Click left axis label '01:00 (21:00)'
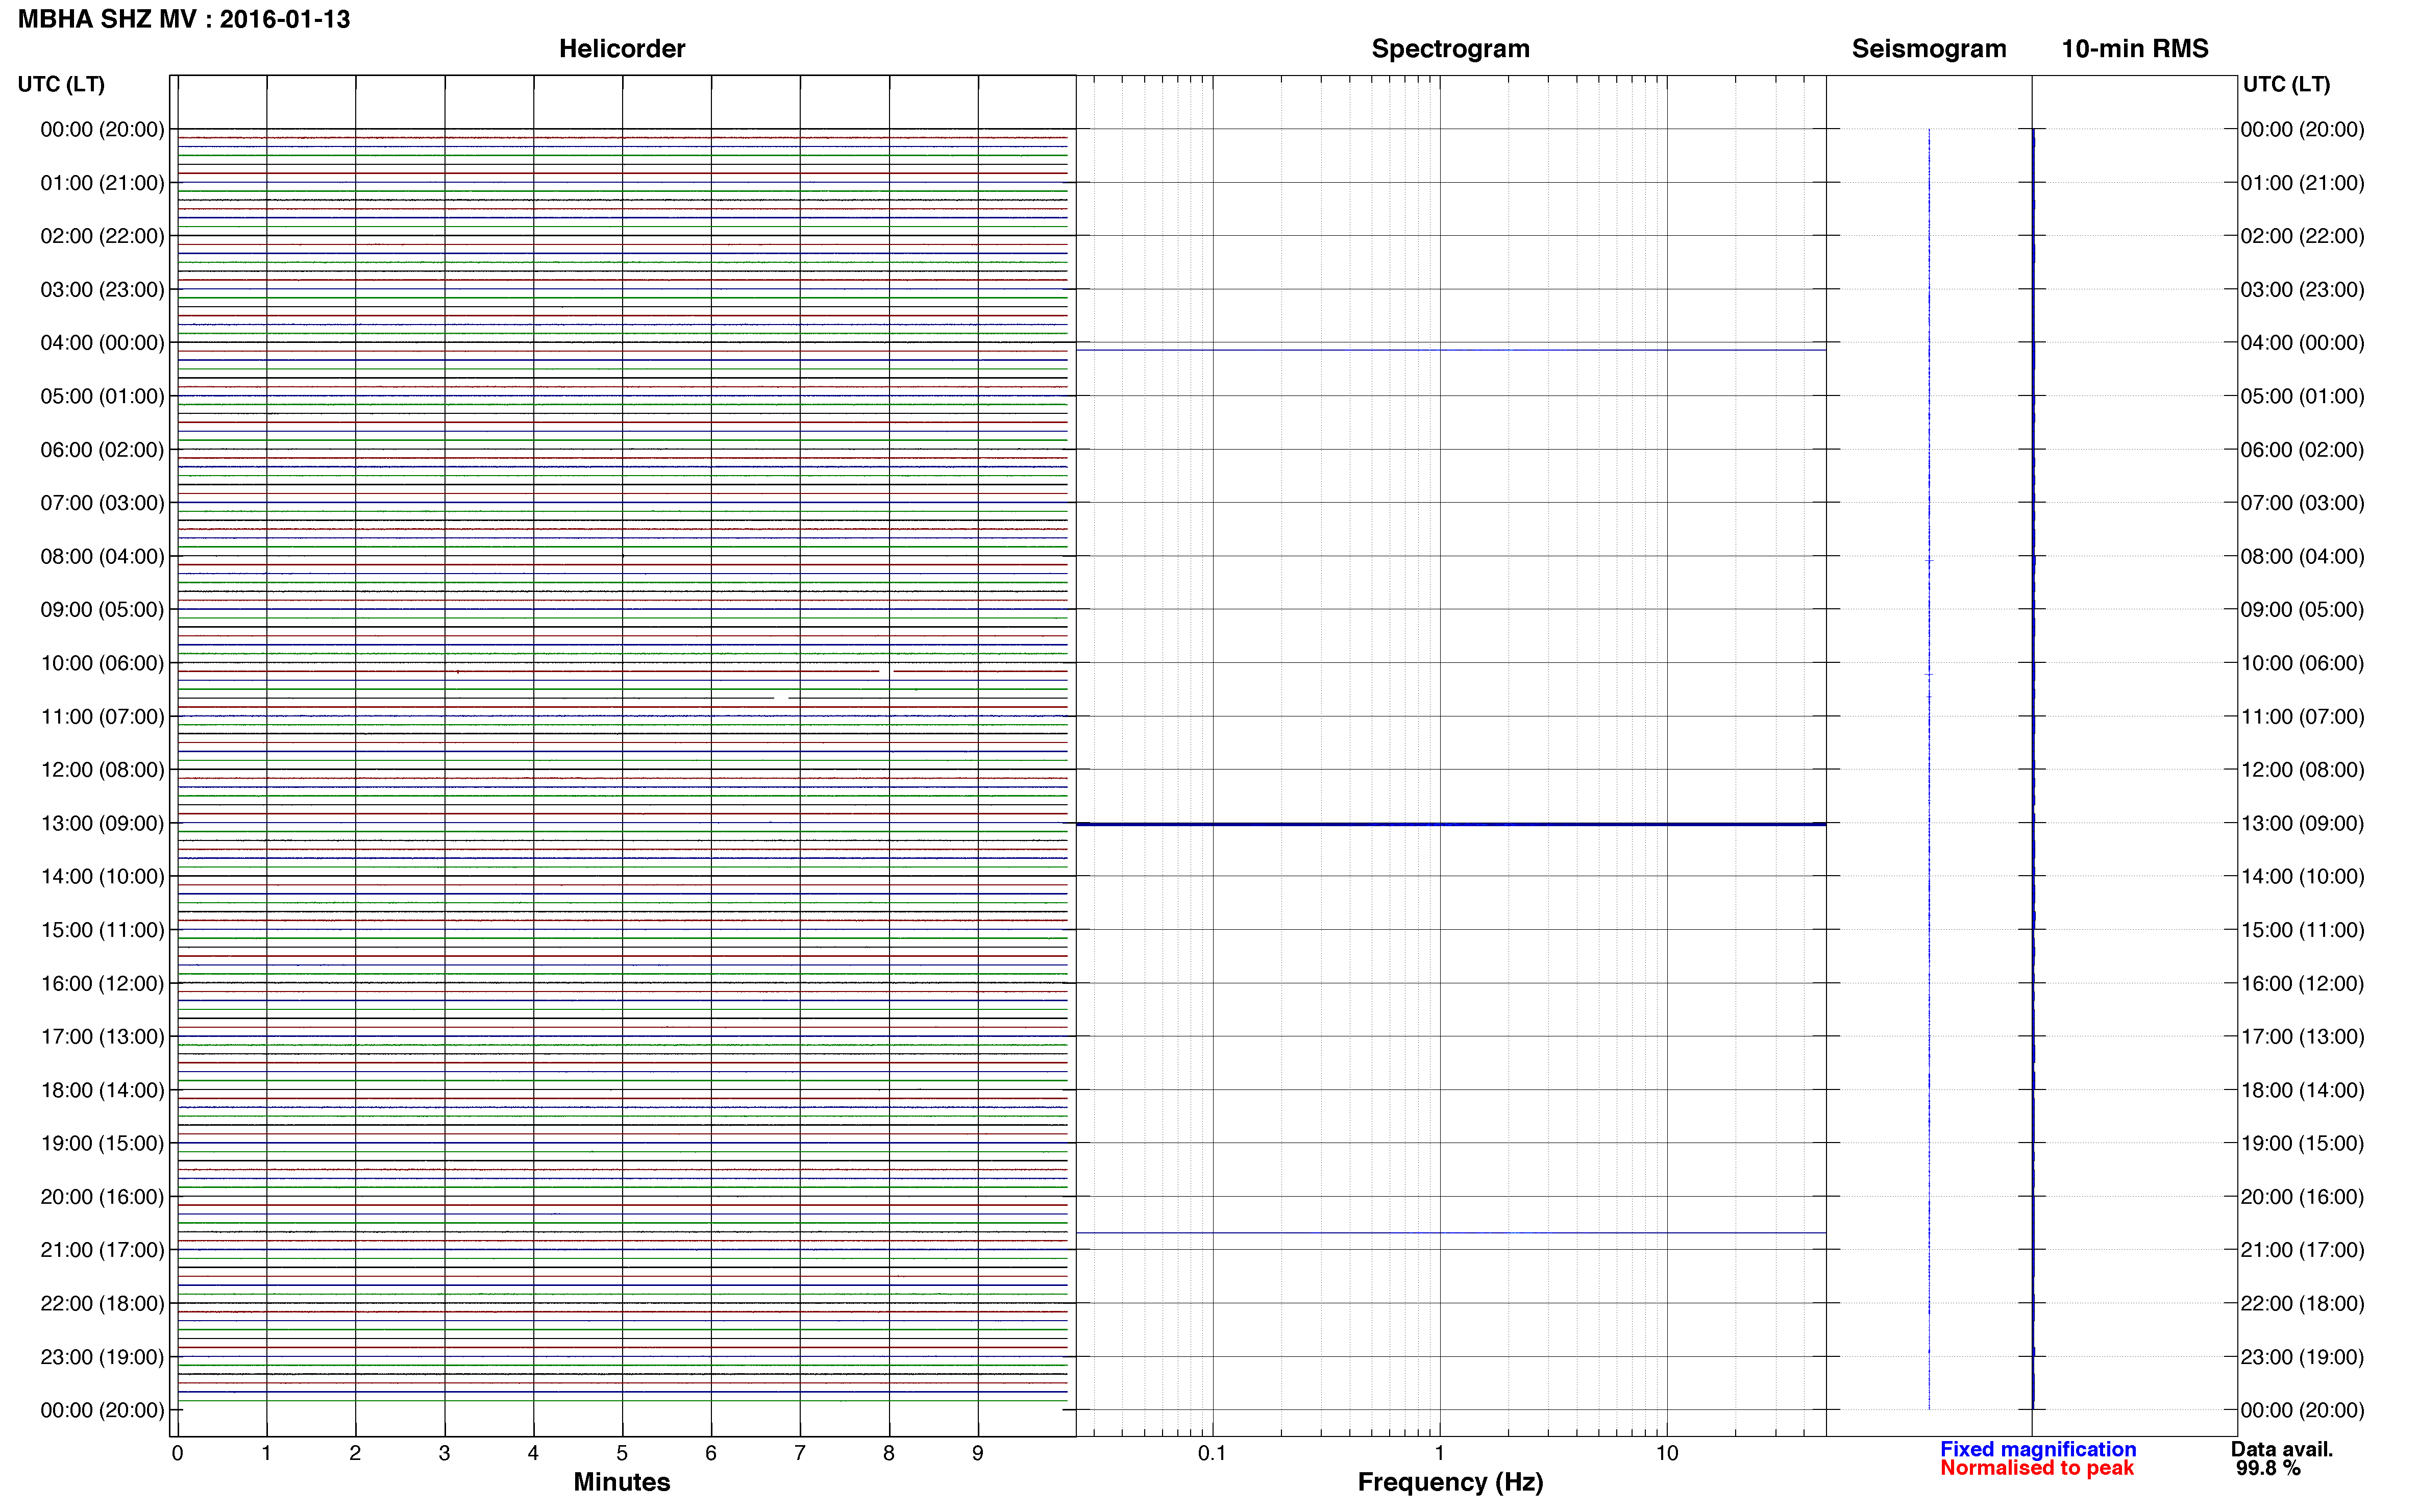 [102, 183]
